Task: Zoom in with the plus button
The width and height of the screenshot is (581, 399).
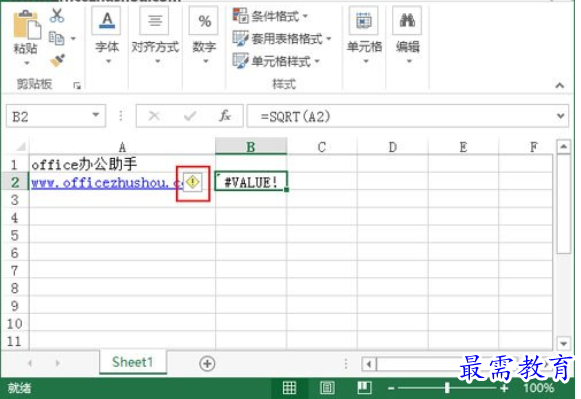Action: click(504, 388)
